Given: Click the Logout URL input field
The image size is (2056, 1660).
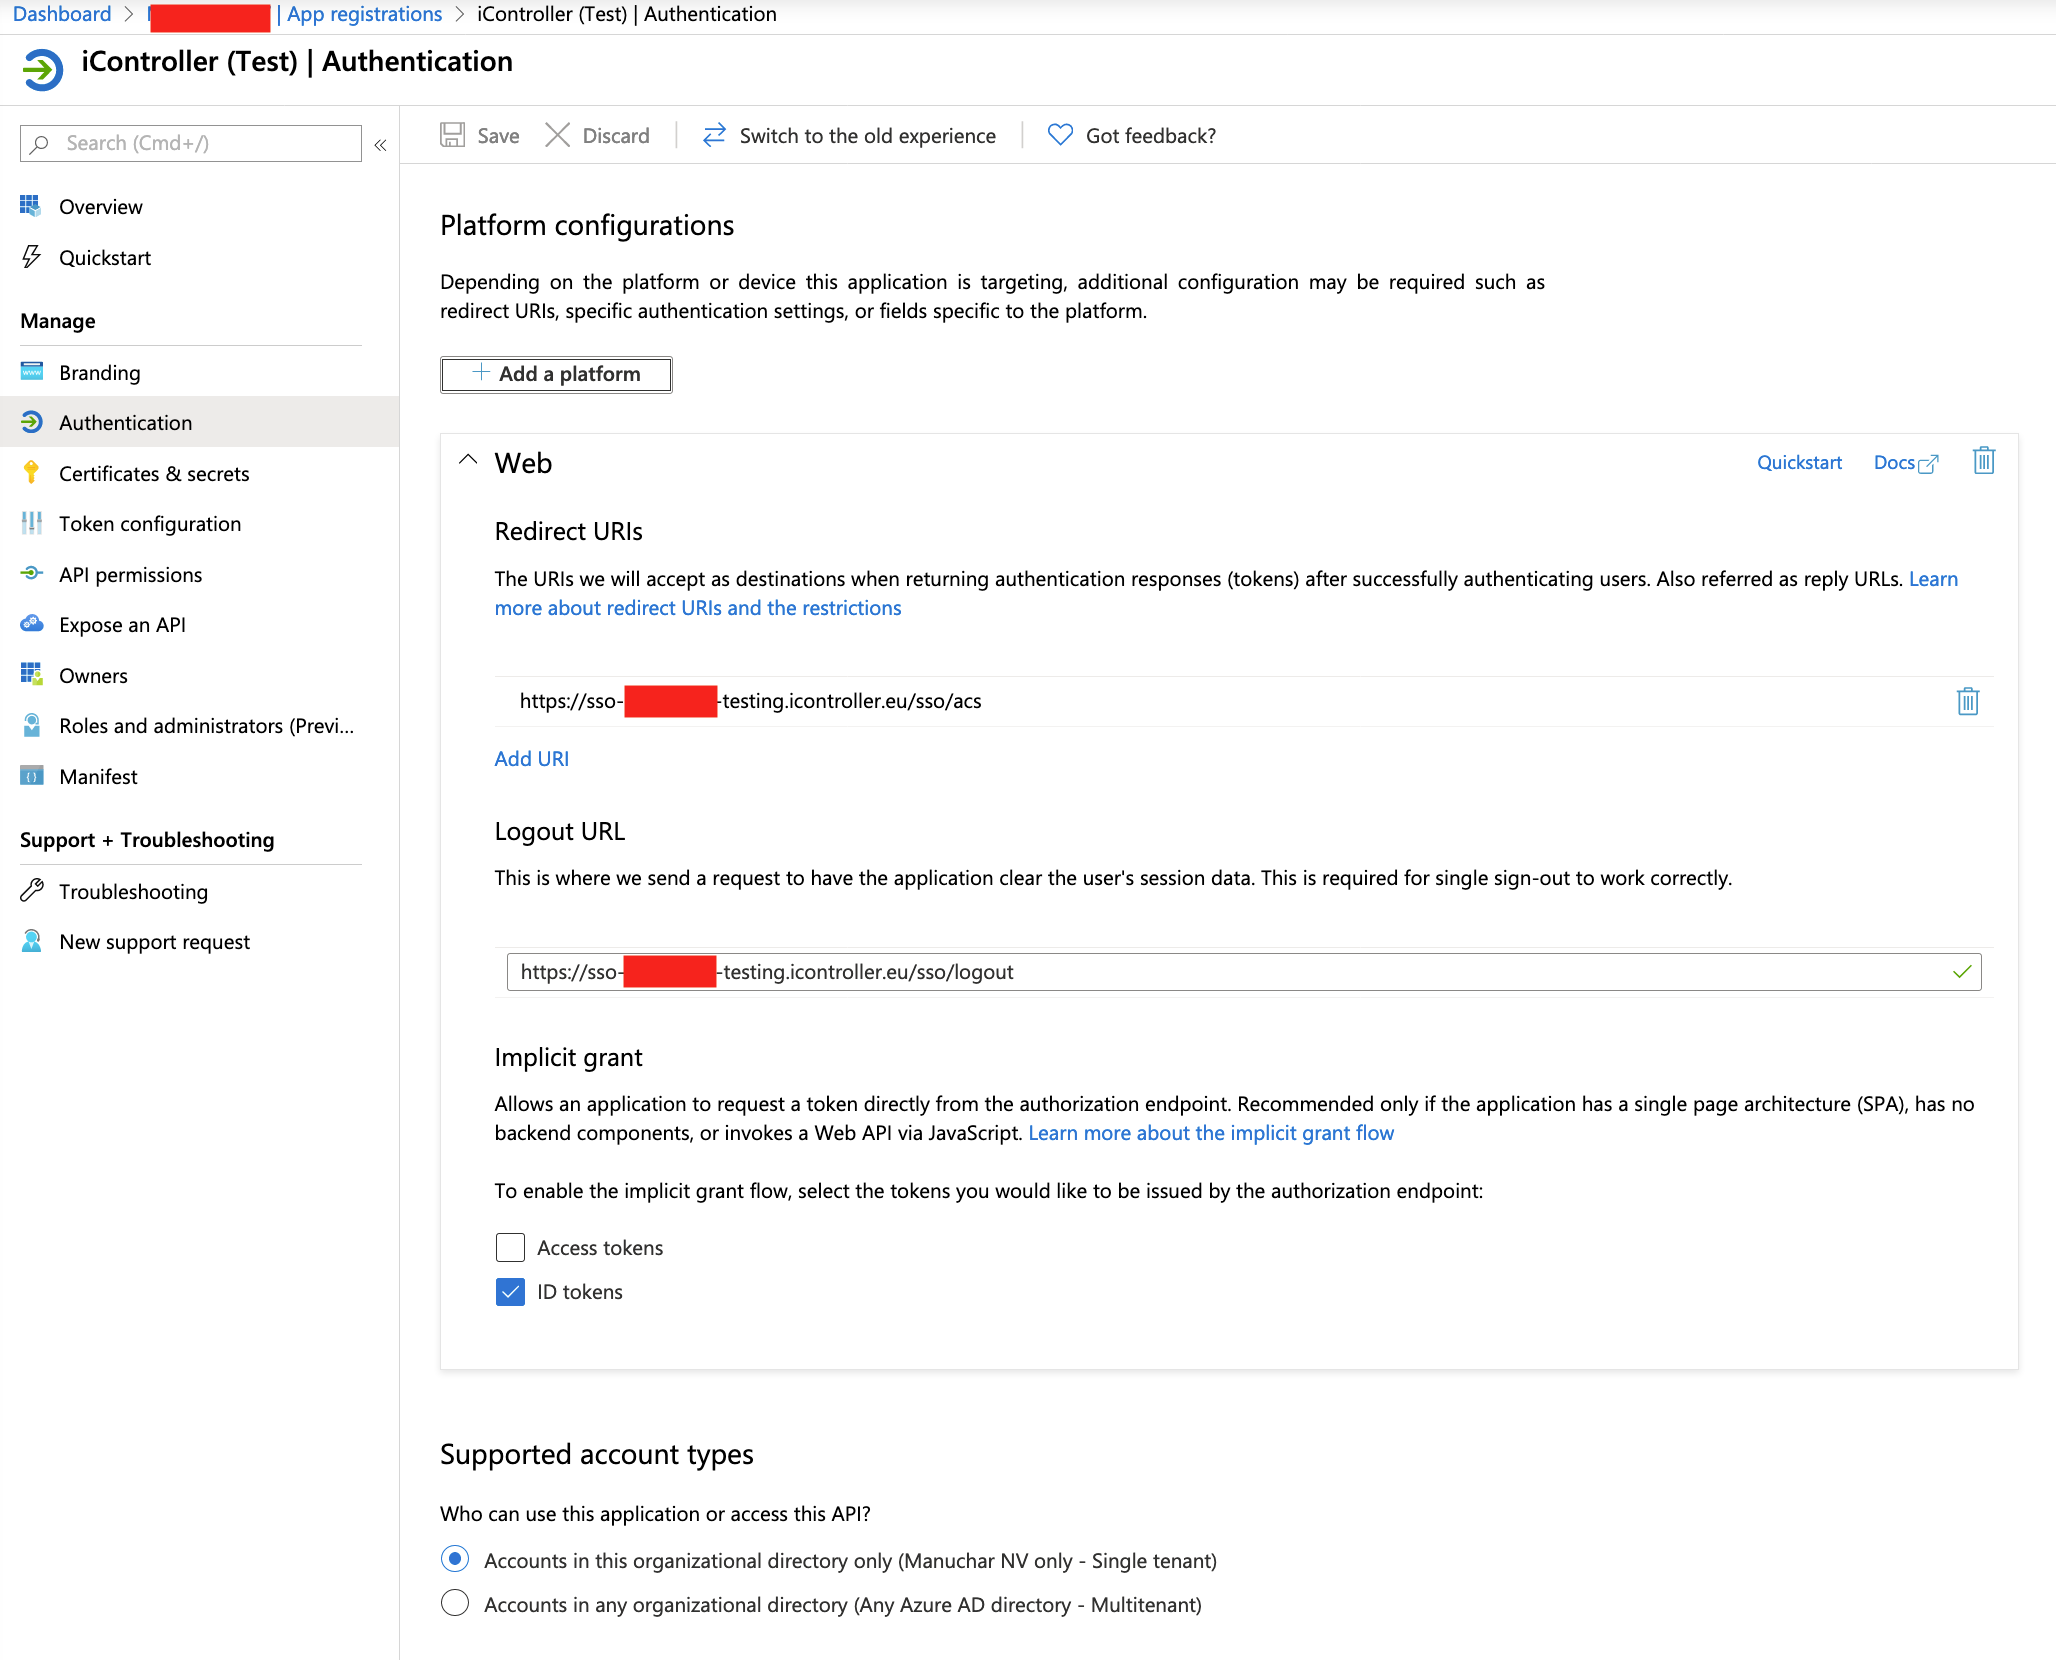Looking at the screenshot, I should point(1244,972).
